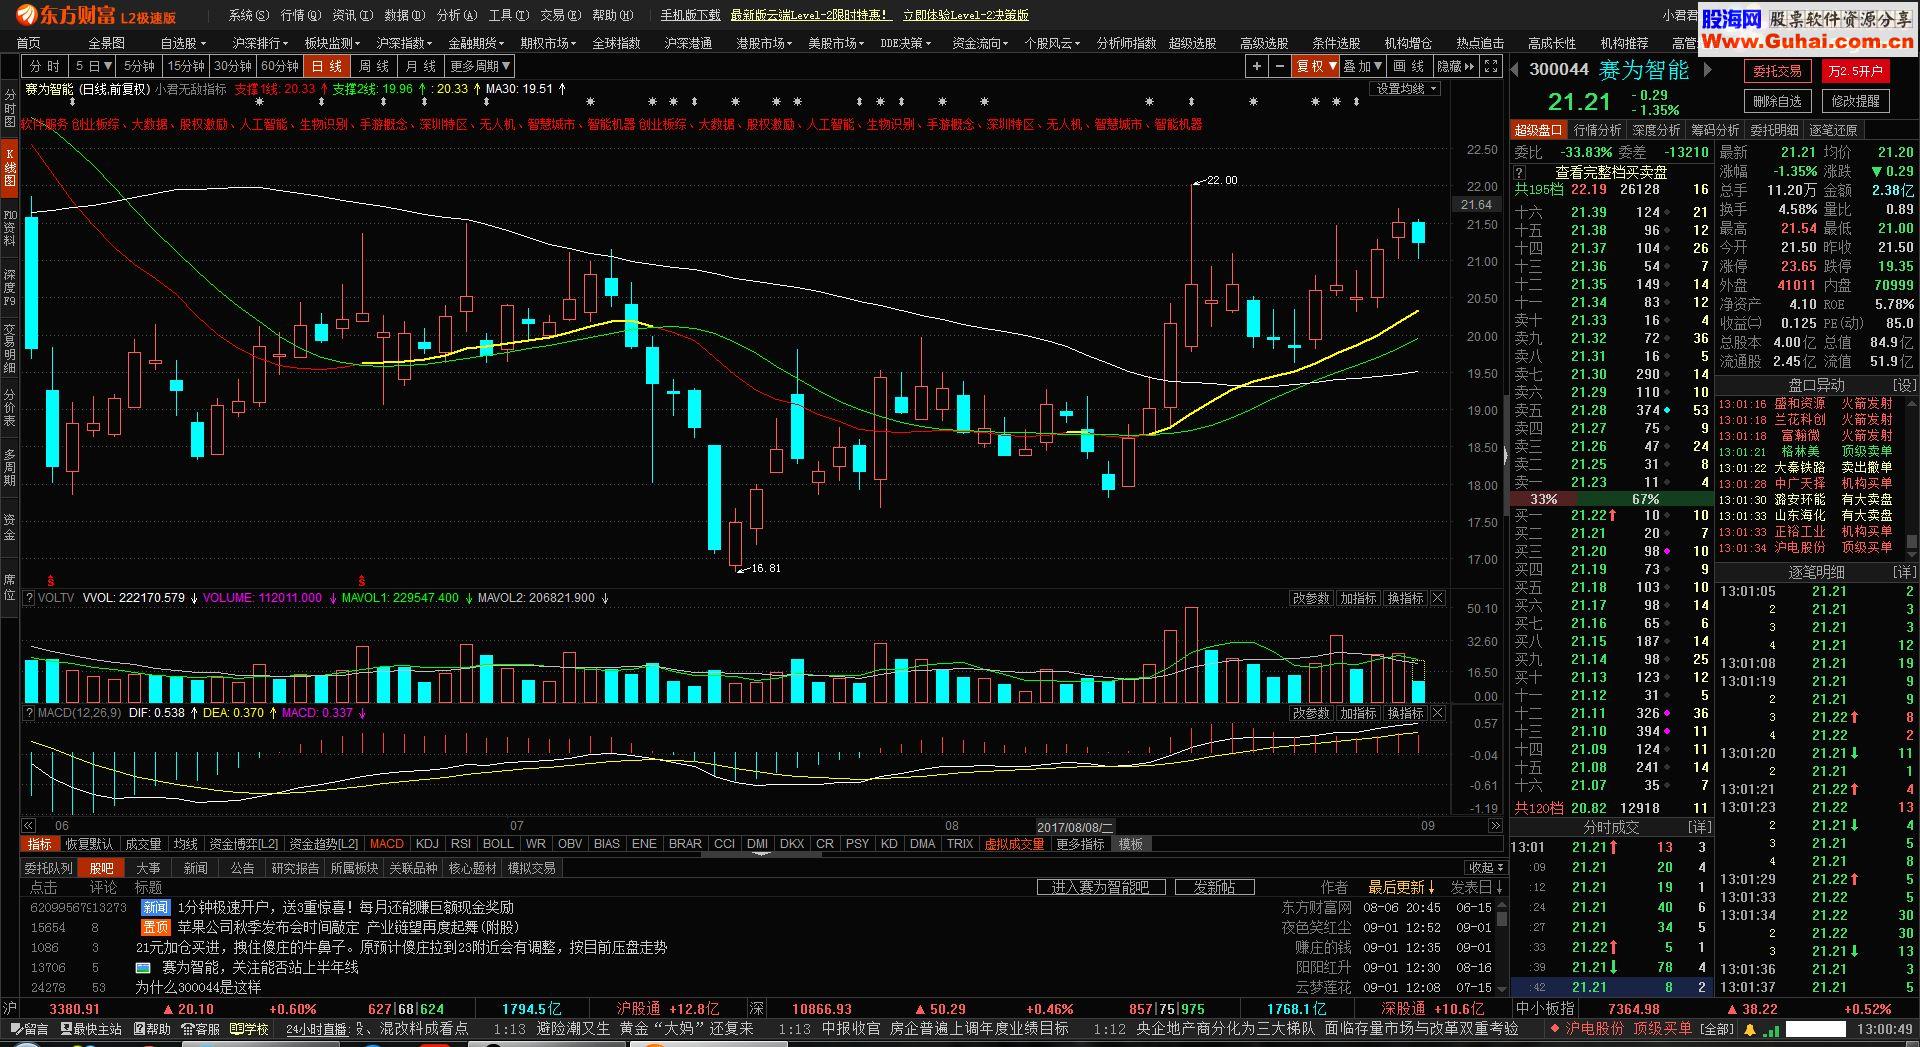This screenshot has height=1047, width=1920.
Task: Switch chart to 5分钟 period
Action: click(x=140, y=66)
